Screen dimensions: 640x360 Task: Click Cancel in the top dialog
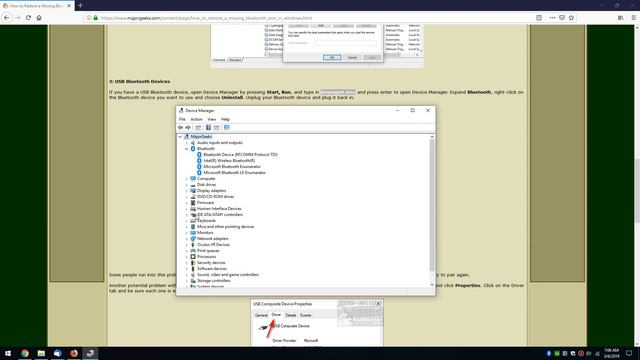pos(352,58)
